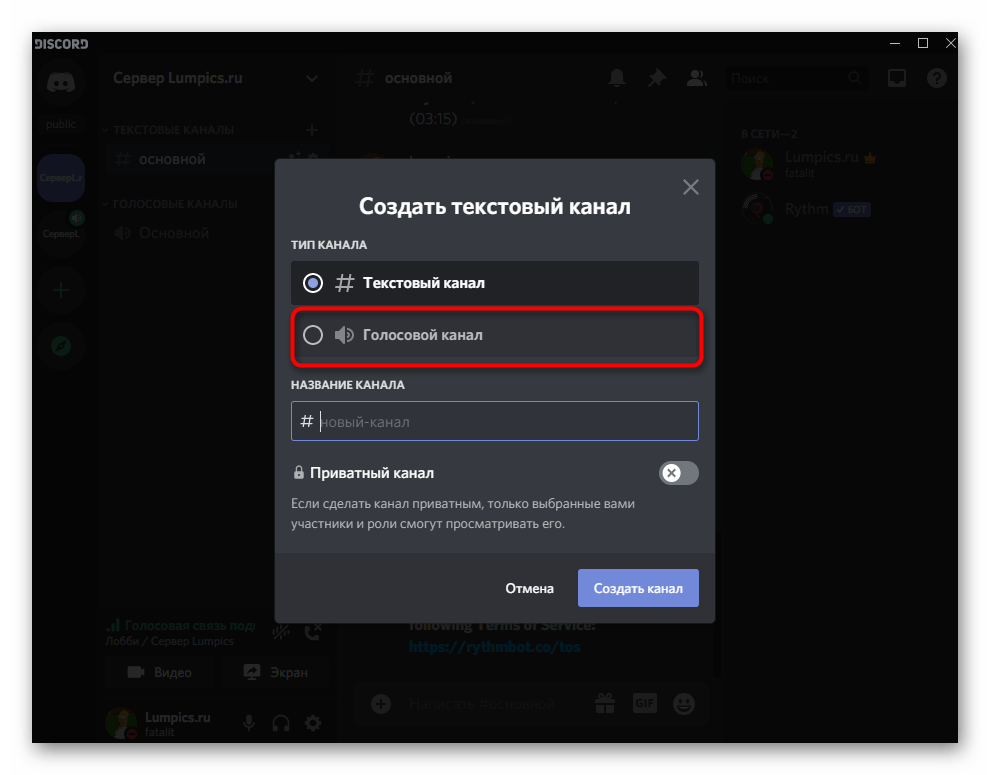Click the Cancel button in dialog
This screenshot has height=775, width=990.
(529, 588)
